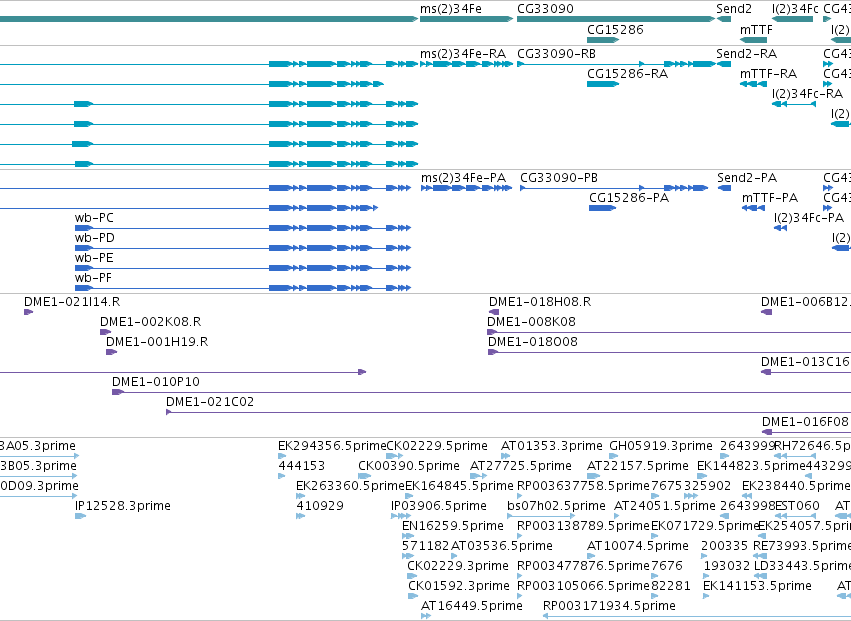Select EST label GH05919.3prime
This screenshot has height=621, width=851.
click(661, 447)
